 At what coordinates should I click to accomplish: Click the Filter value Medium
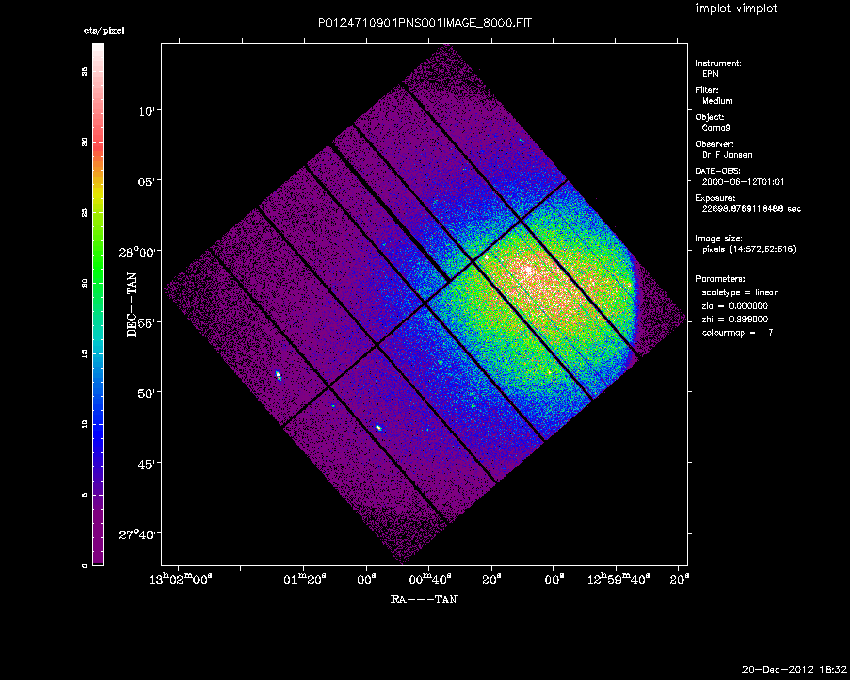tap(717, 101)
